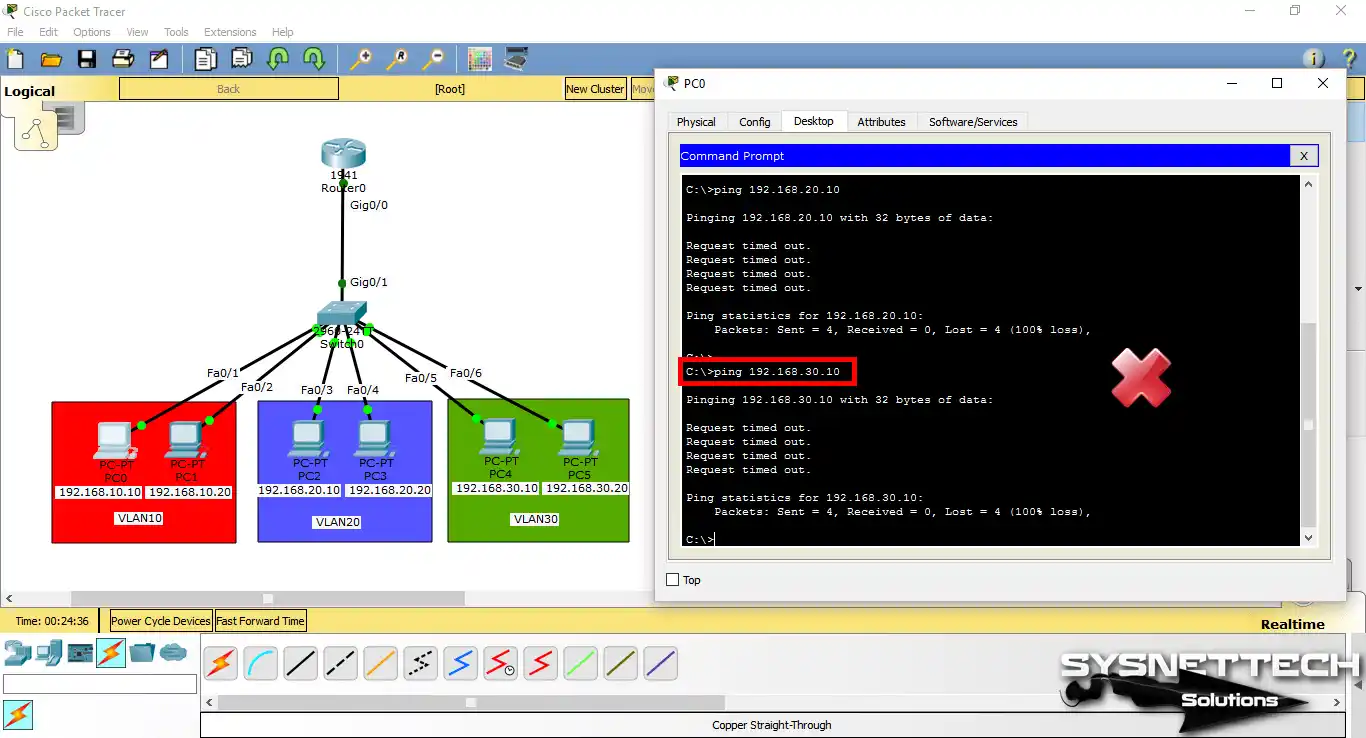Open the End Devices category
The height and width of the screenshot is (738, 1366).
pos(48,653)
